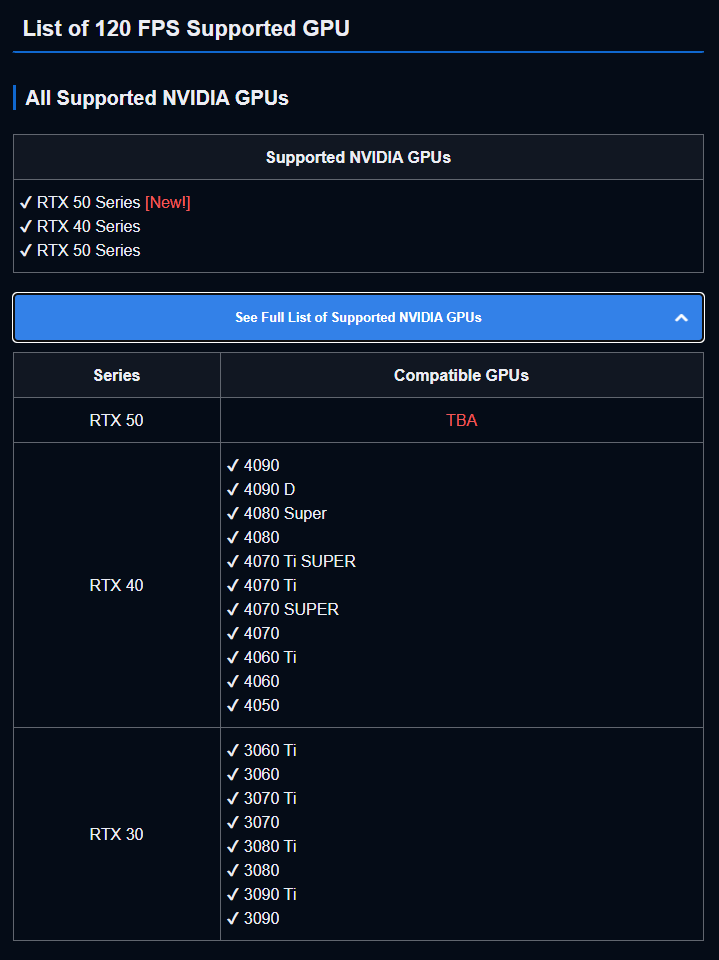Click the checkmark icon beside 4090 D

coord(233,489)
